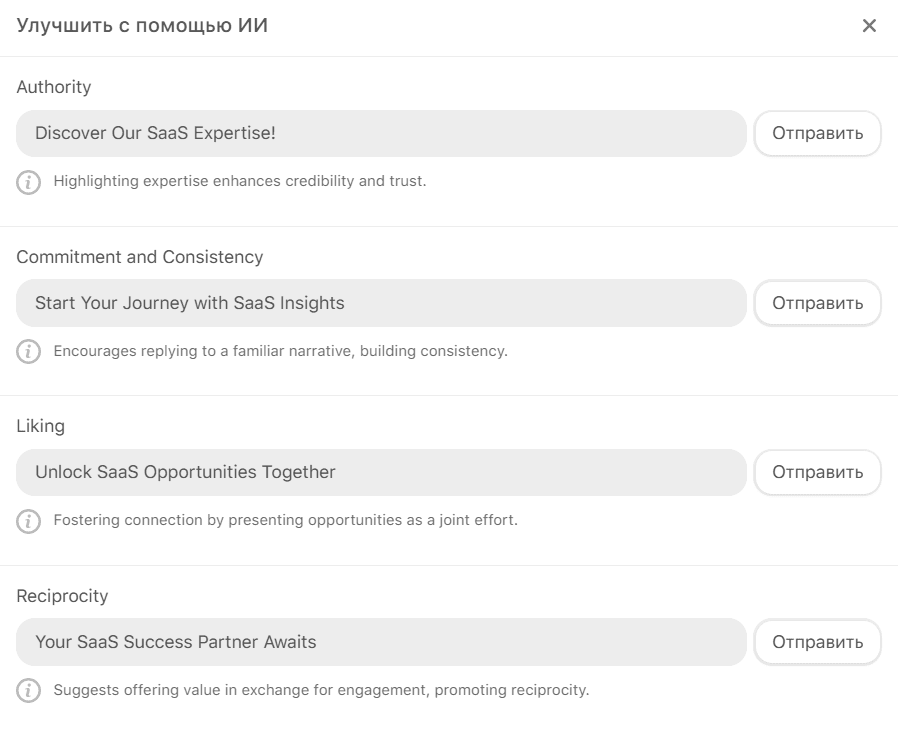Click the Reciprocity section heading
Screen dimensions: 898x734
(x=62, y=596)
